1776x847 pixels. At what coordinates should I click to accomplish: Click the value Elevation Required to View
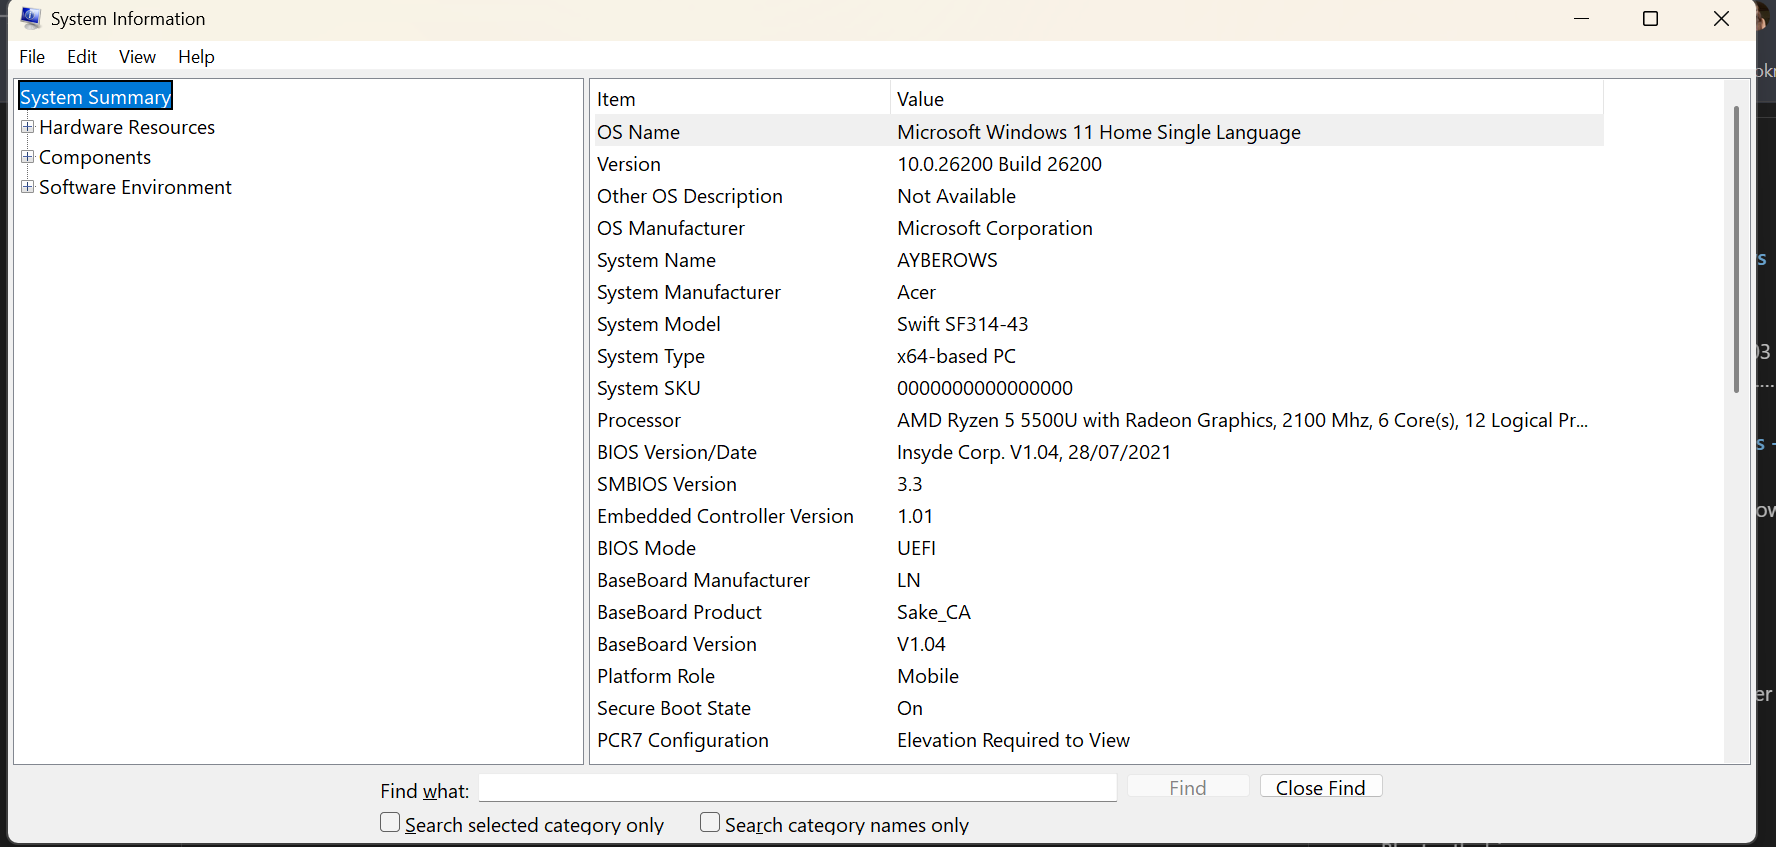(1013, 740)
